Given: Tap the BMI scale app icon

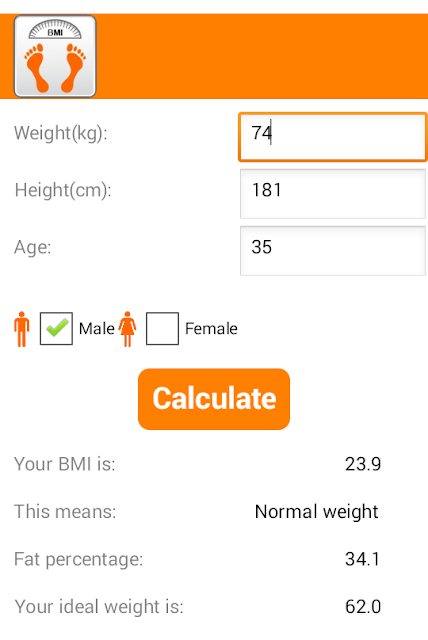Looking at the screenshot, I should [55, 56].
